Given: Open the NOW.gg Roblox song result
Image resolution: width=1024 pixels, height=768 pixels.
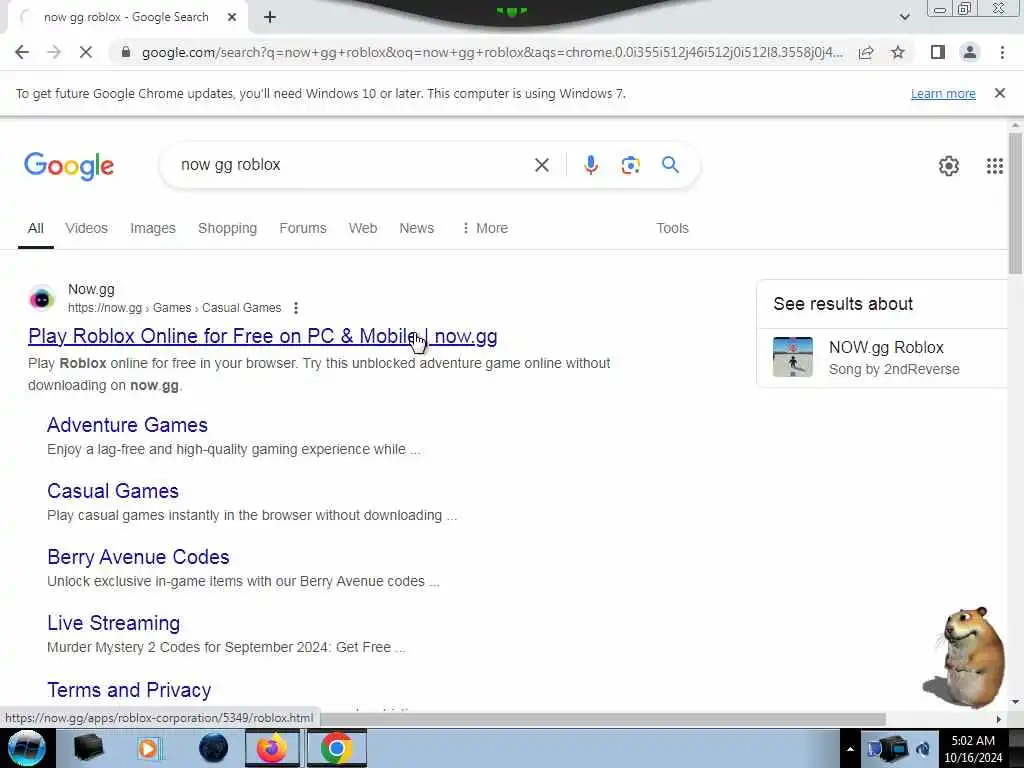Looking at the screenshot, I should 886,347.
